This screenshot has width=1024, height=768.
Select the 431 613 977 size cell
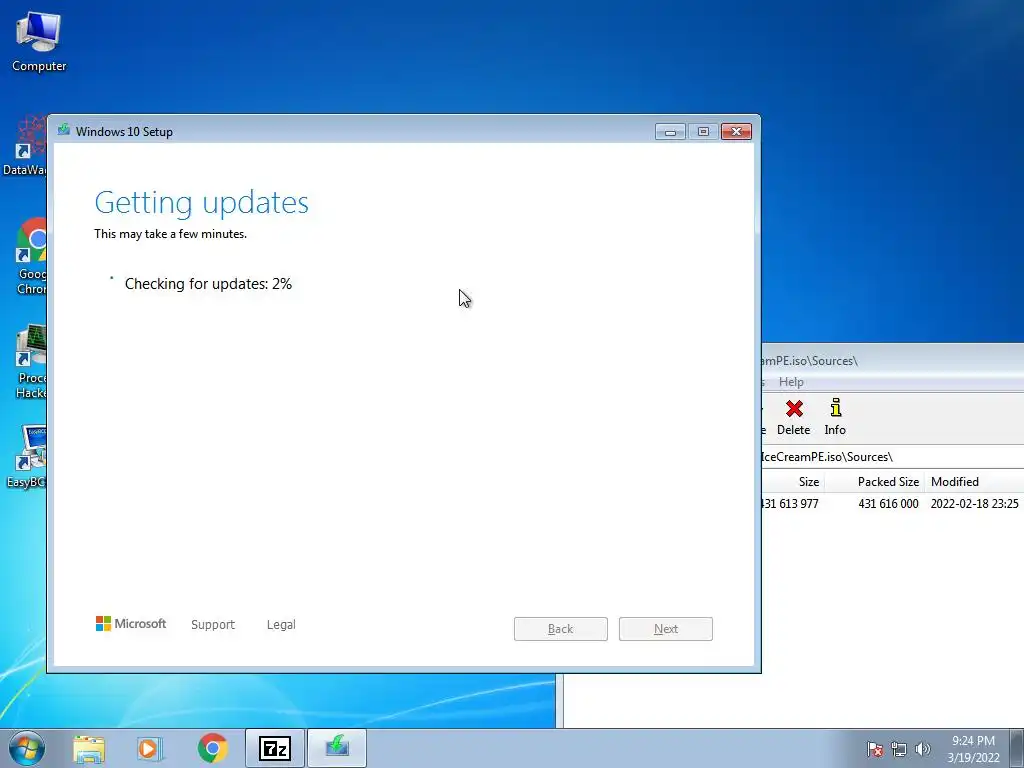click(790, 504)
